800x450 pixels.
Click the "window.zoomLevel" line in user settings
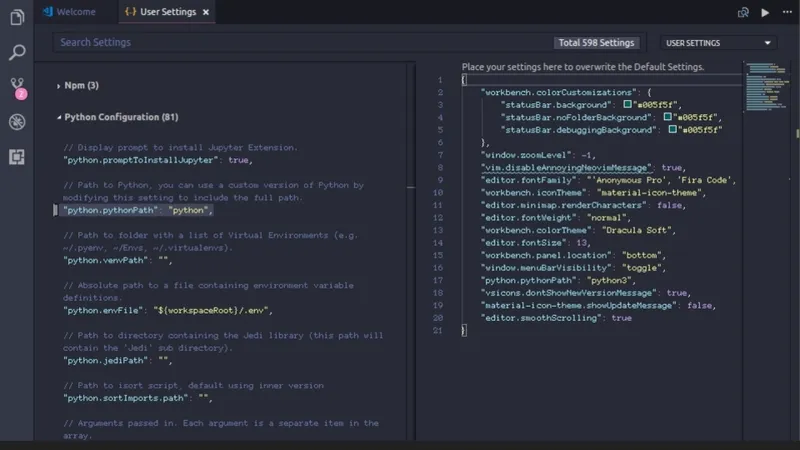pos(538,155)
